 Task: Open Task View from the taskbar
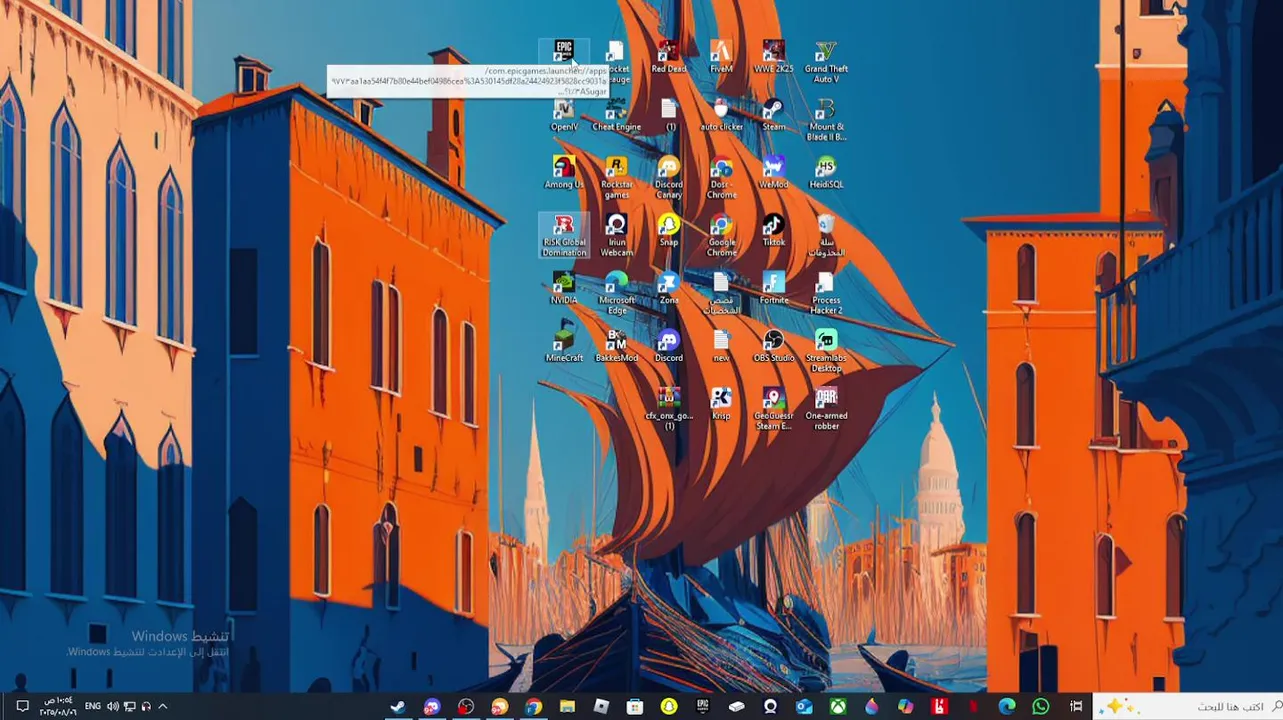pos(1076,706)
